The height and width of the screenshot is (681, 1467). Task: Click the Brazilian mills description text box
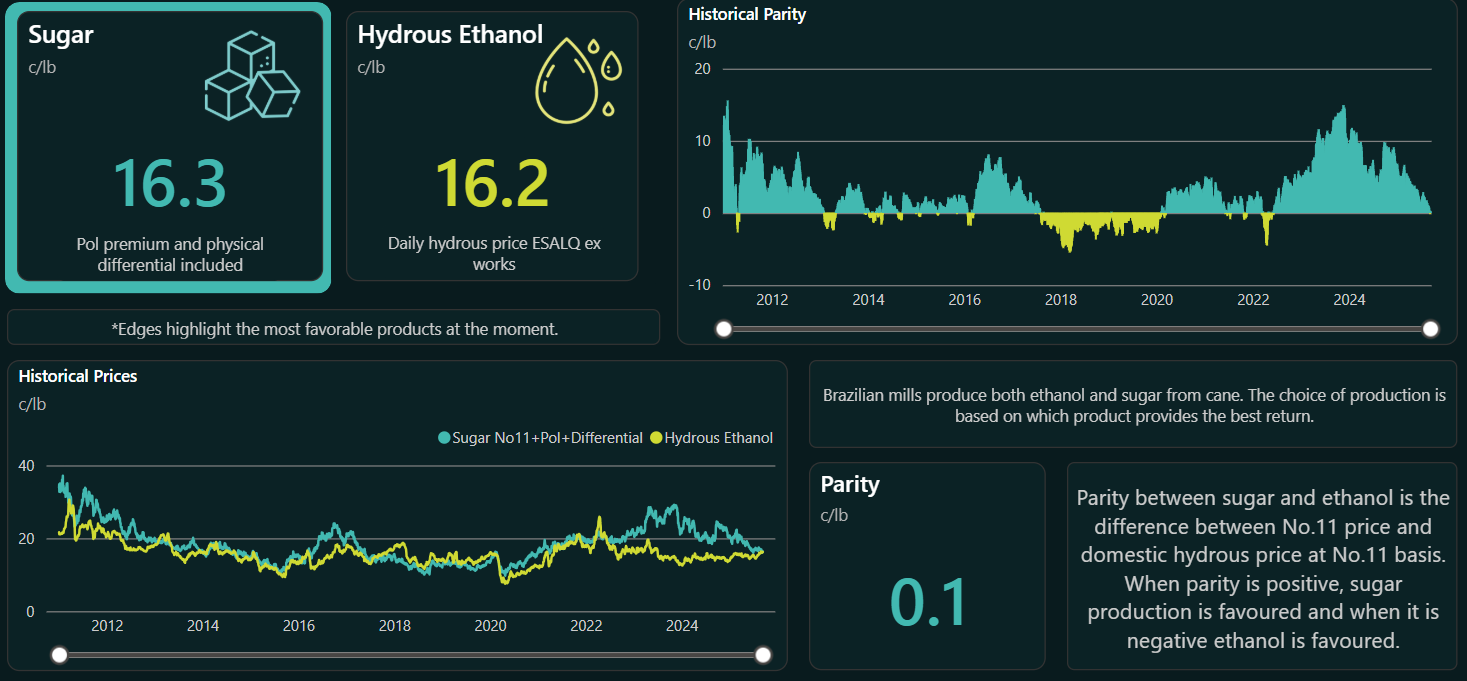tap(1134, 405)
